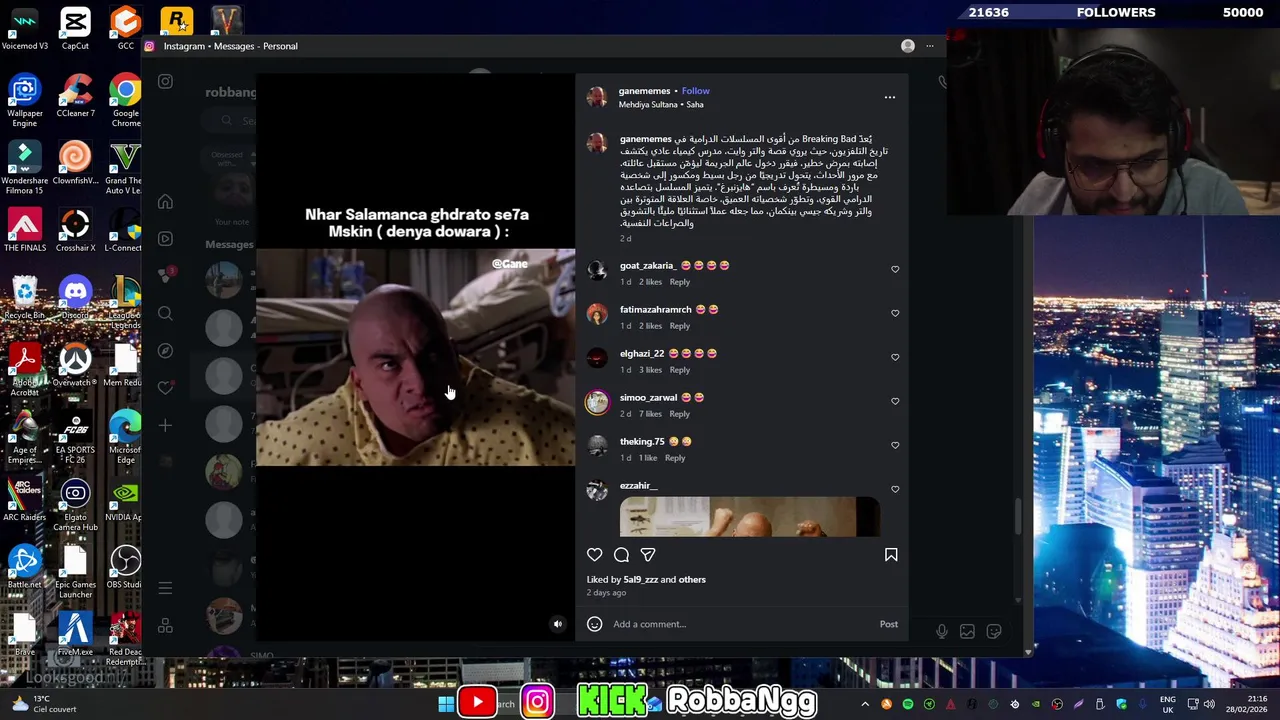This screenshot has width=1280, height=720.
Task: Follow the ganememes account
Action: click(x=696, y=91)
